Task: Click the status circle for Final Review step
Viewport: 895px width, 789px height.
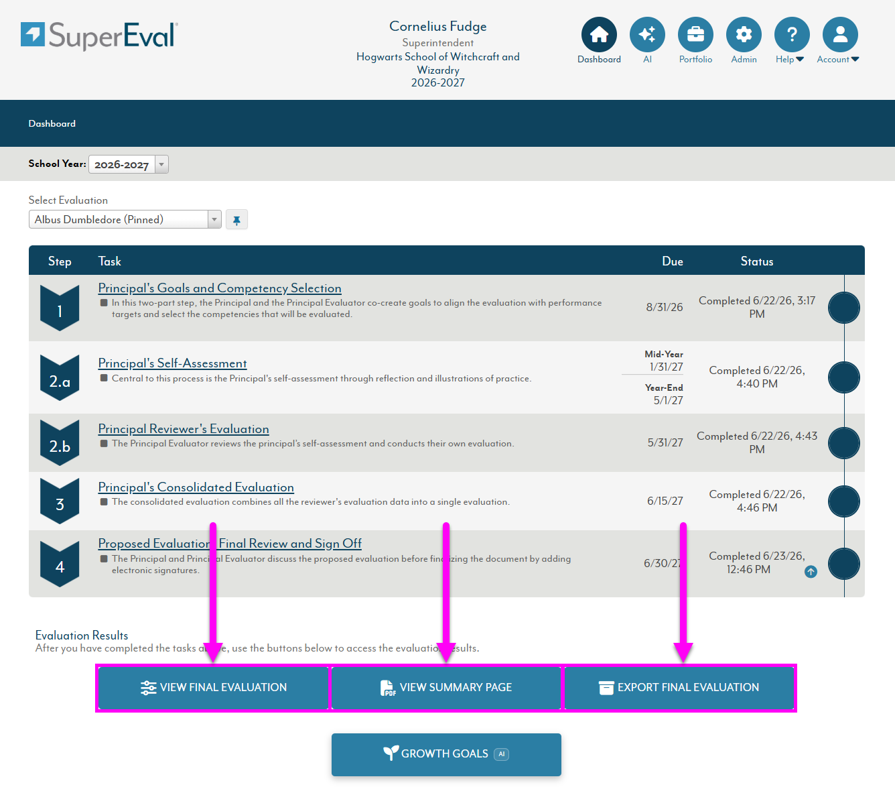Action: tap(844, 564)
